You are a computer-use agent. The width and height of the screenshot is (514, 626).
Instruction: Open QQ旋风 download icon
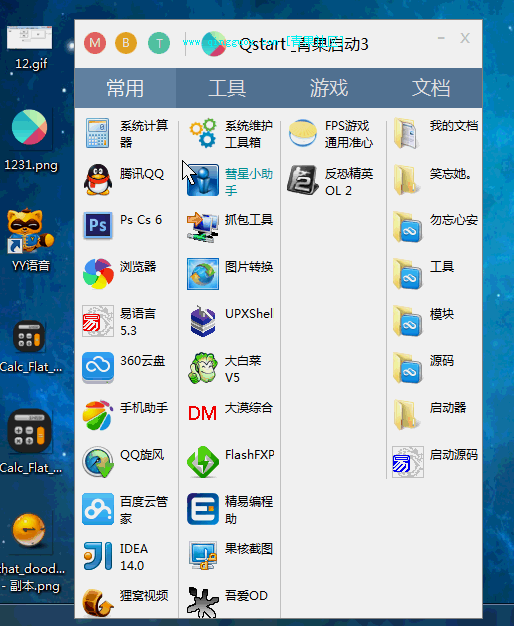click(98, 462)
